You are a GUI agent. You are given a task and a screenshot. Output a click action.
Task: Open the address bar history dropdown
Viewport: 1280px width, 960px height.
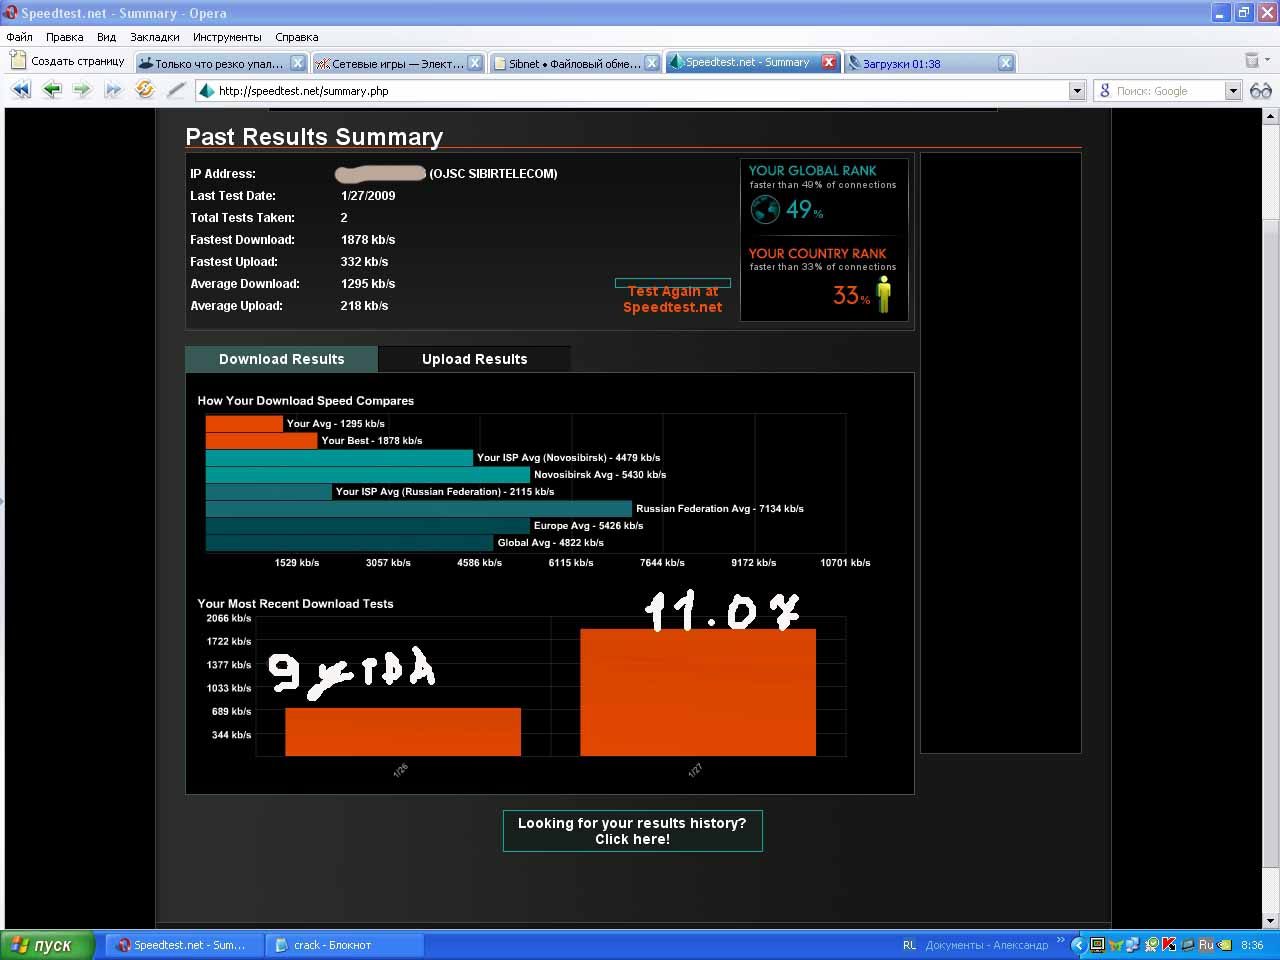1077,91
